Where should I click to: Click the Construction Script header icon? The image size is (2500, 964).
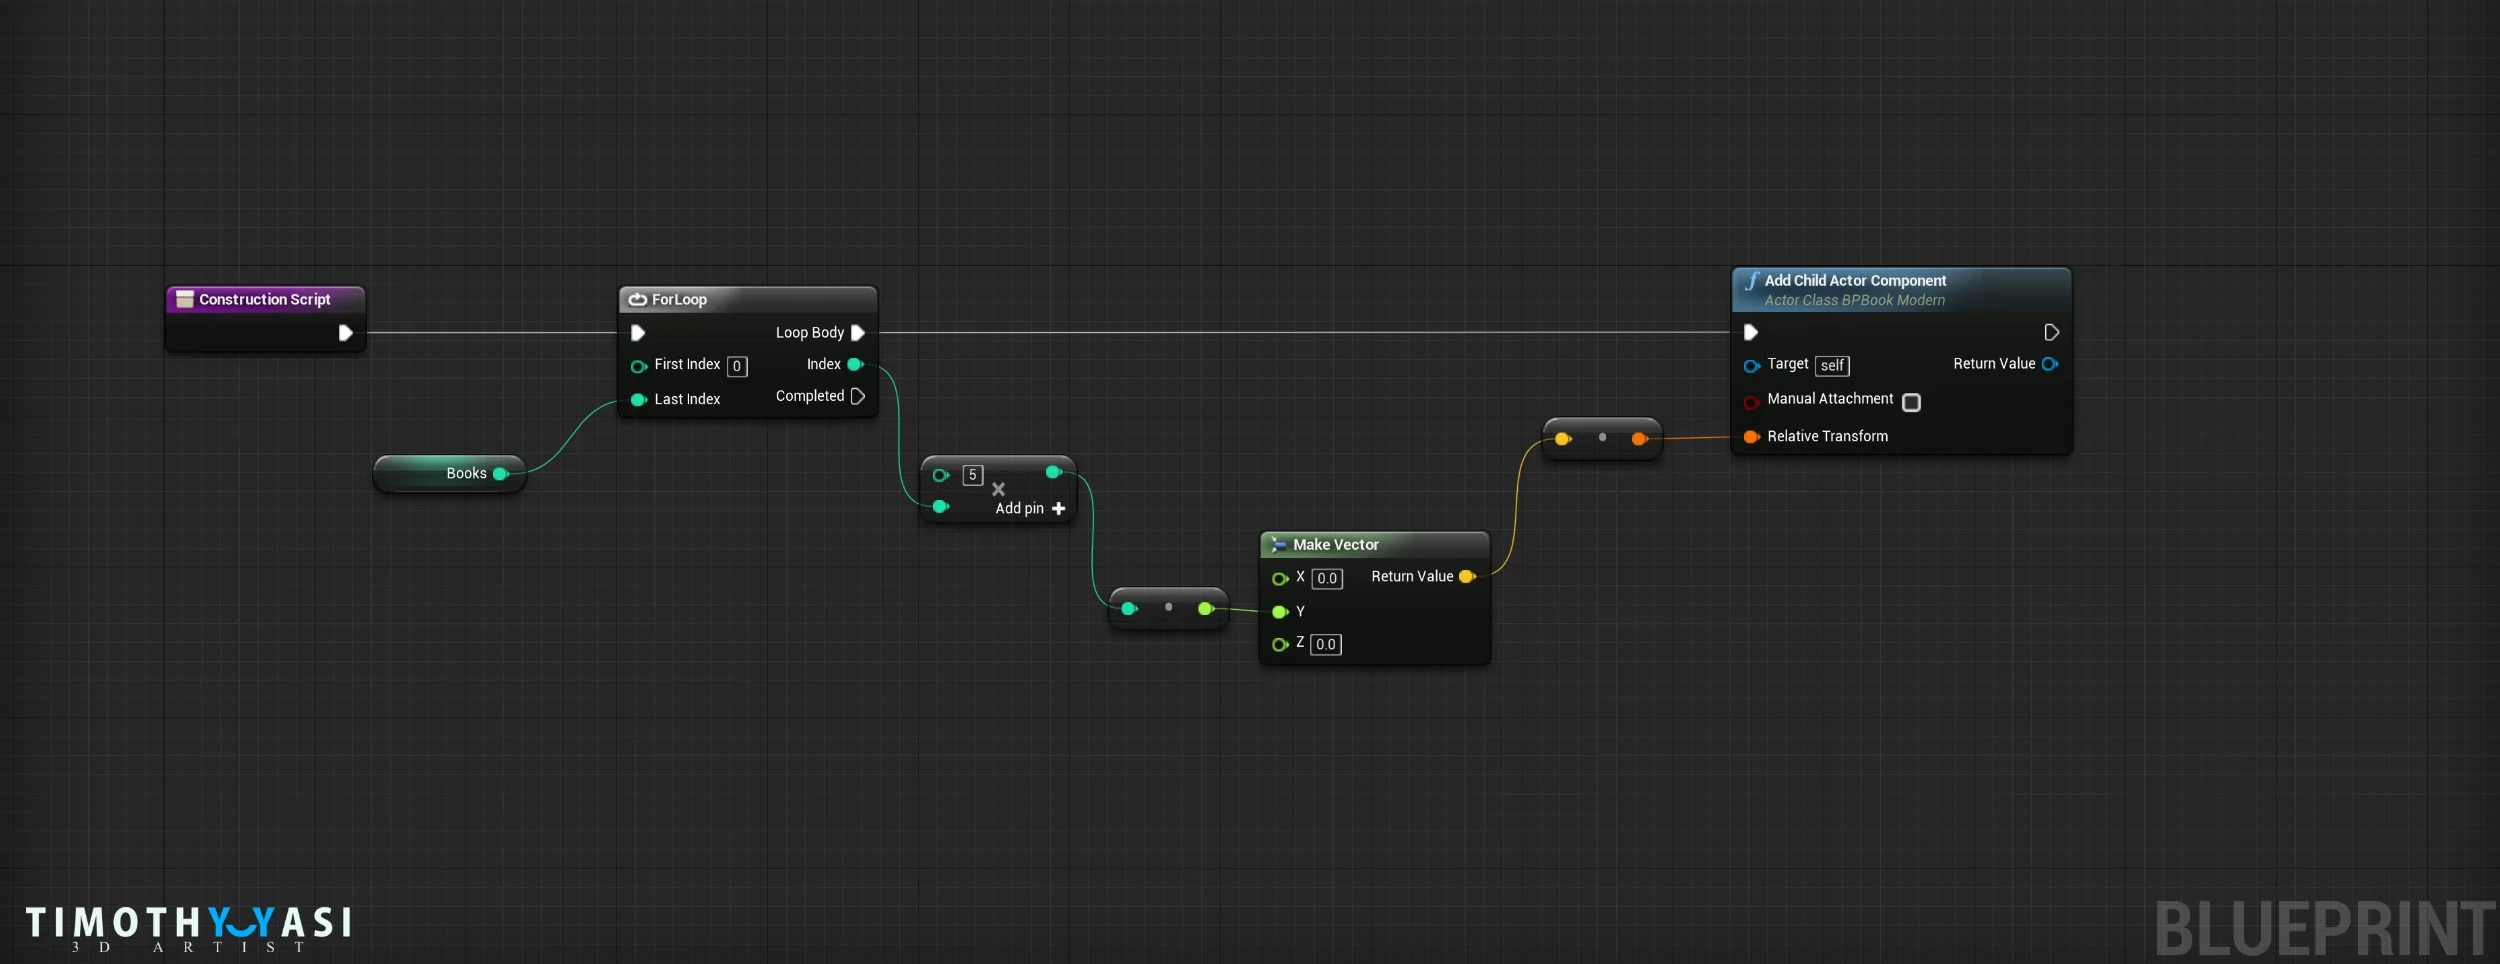tap(185, 299)
